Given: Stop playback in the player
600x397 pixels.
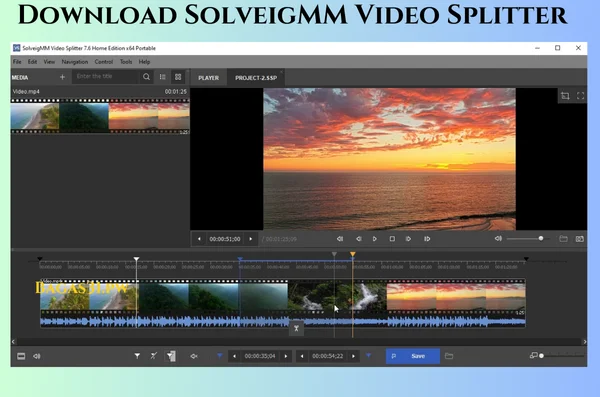Looking at the screenshot, I should (x=392, y=239).
